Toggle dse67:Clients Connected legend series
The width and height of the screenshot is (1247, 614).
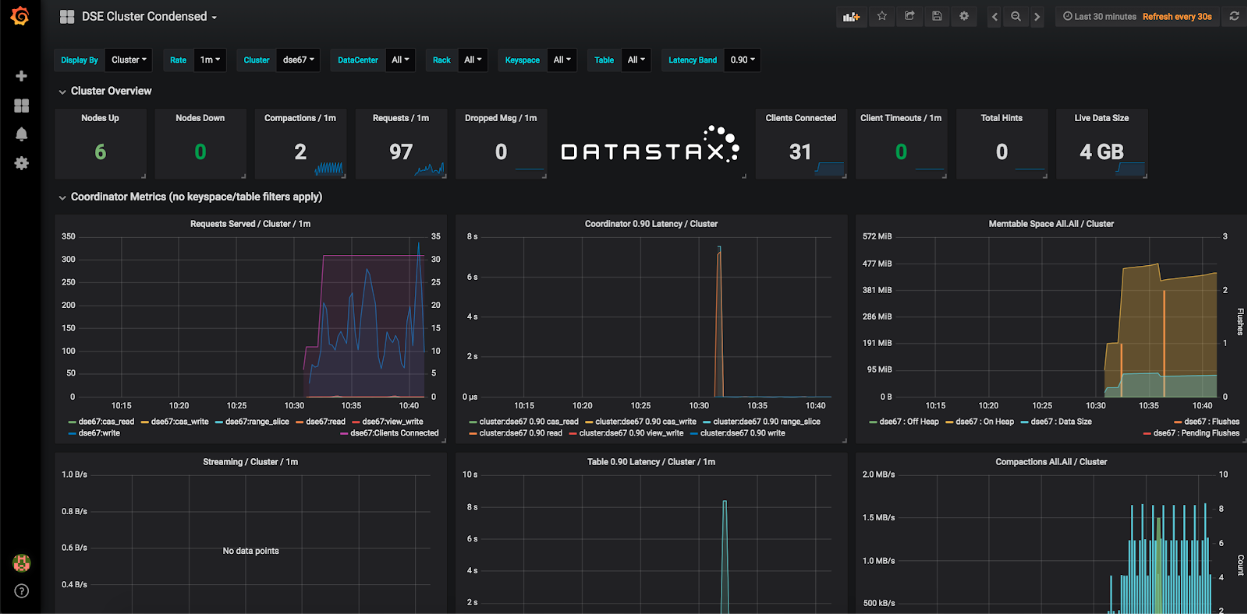tap(394, 433)
